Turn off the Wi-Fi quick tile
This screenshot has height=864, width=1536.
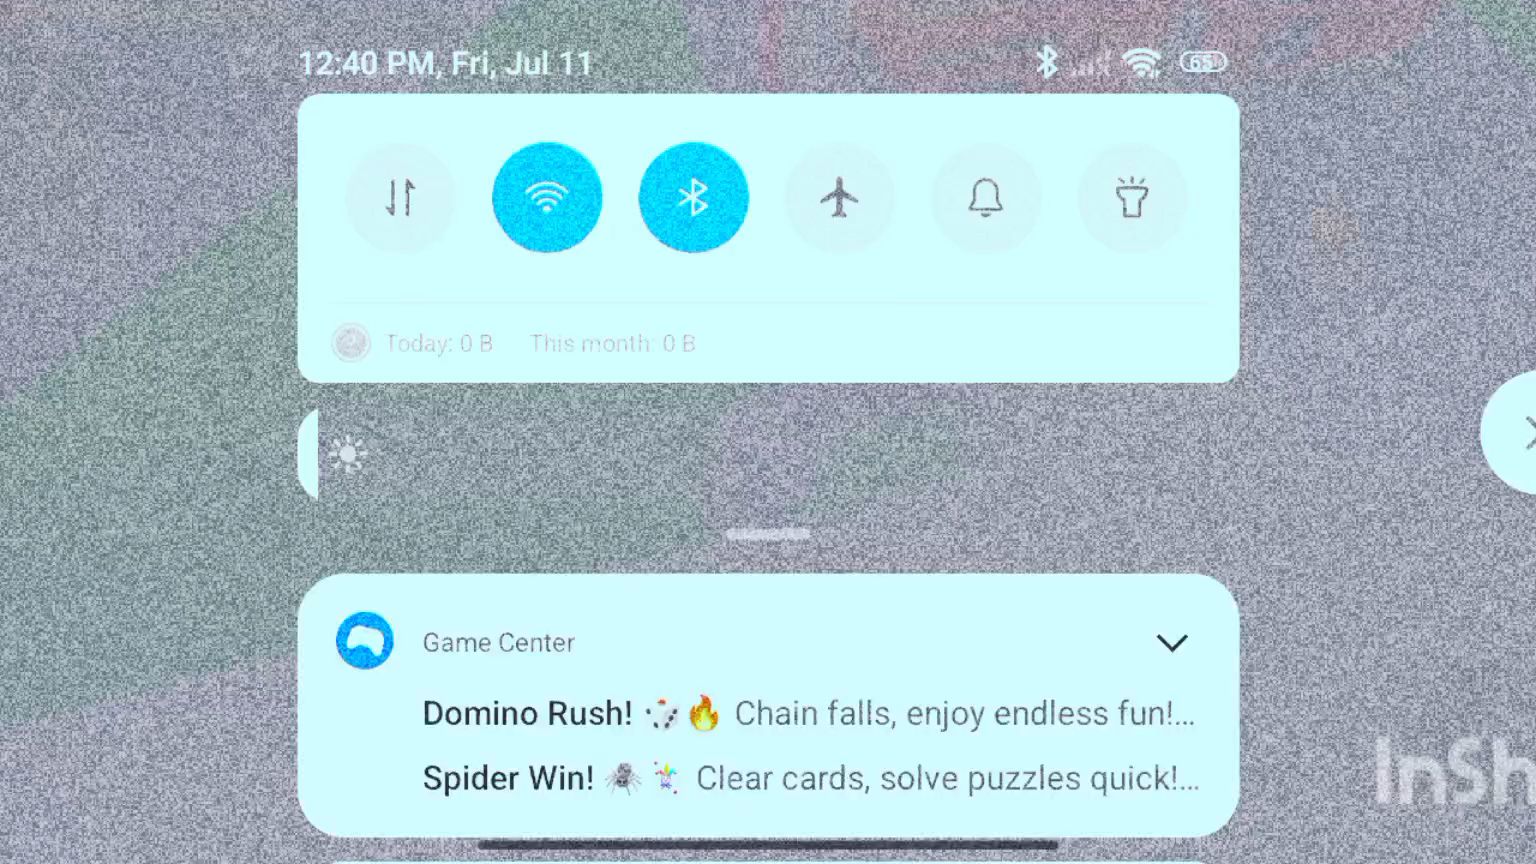(x=547, y=198)
